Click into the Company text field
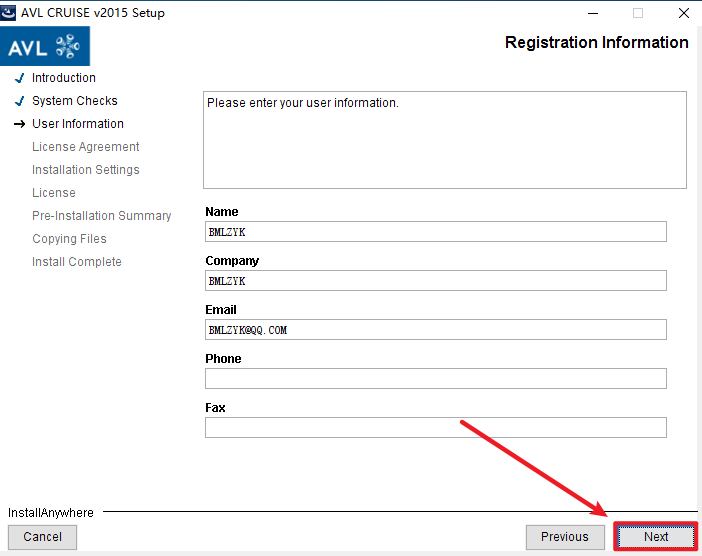The height and width of the screenshot is (556, 702). tap(435, 281)
